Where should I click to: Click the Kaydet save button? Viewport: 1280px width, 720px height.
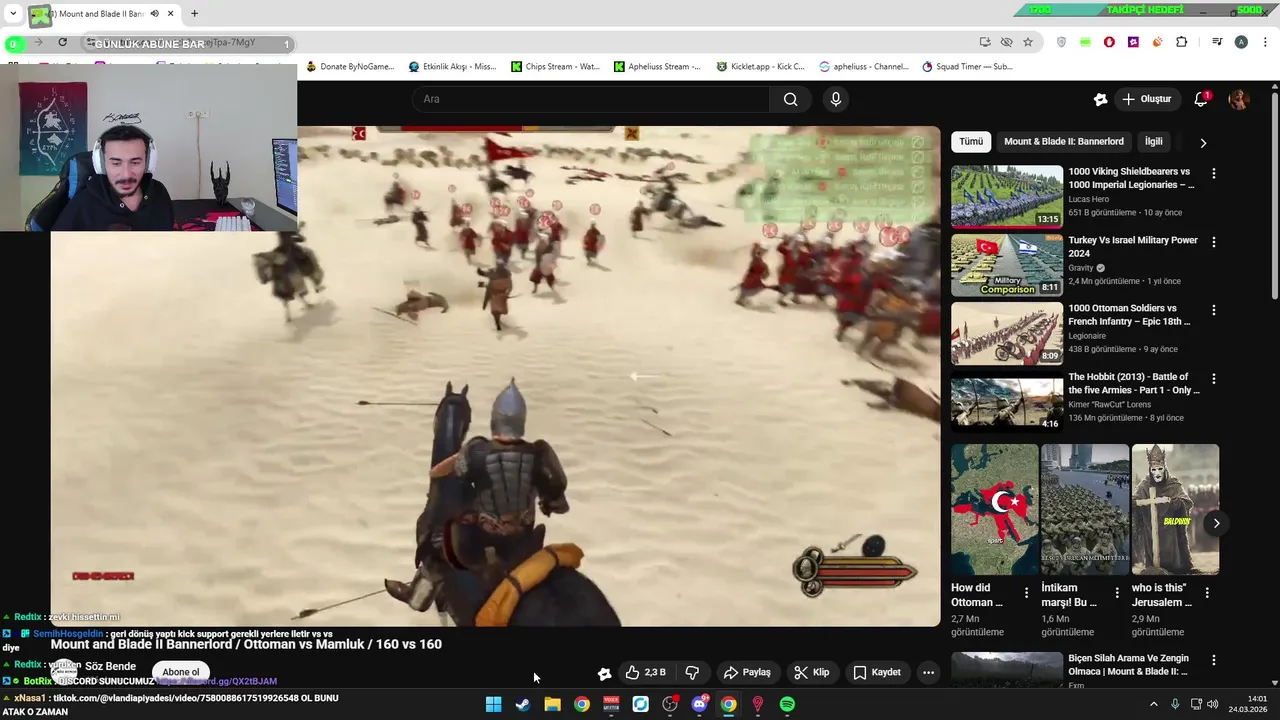876,672
